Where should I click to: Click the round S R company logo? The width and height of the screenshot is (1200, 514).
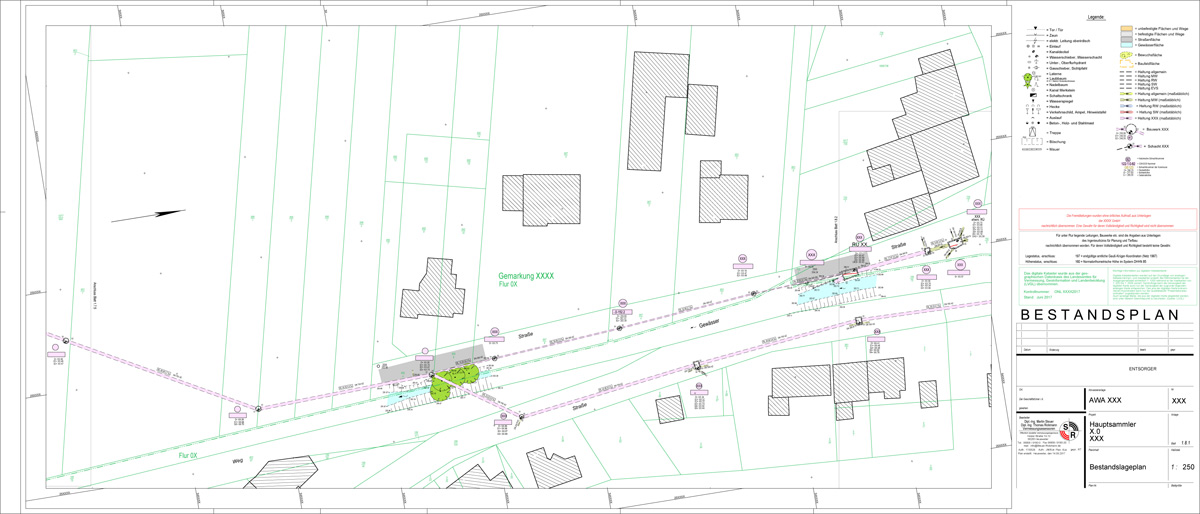(1069, 433)
